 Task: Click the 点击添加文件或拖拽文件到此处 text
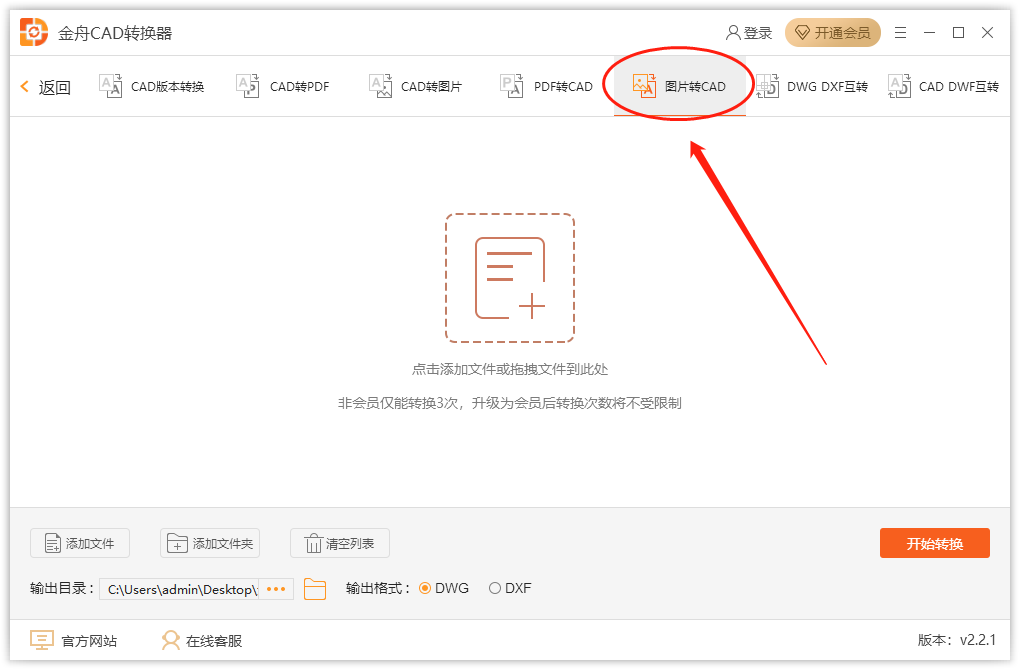coord(510,369)
